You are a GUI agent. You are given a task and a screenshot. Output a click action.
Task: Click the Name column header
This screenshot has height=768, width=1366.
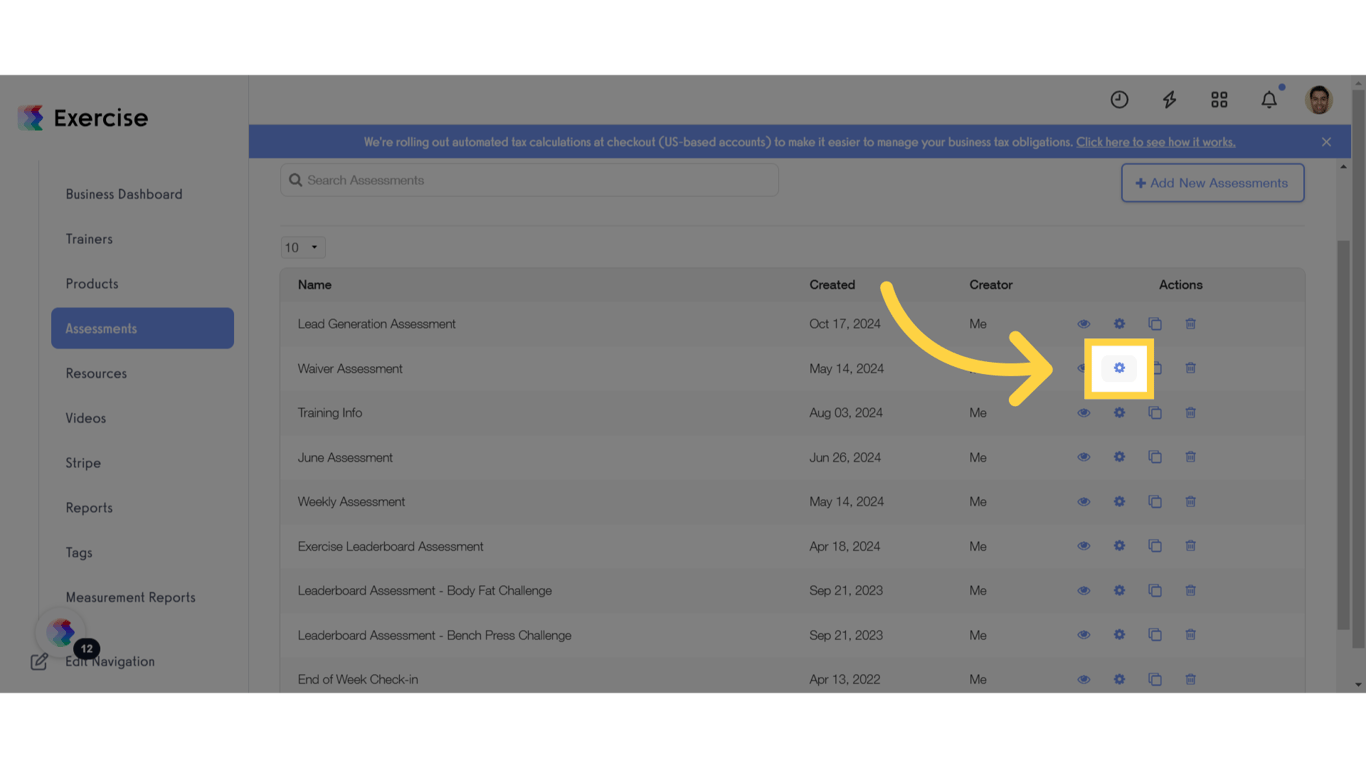pos(314,285)
